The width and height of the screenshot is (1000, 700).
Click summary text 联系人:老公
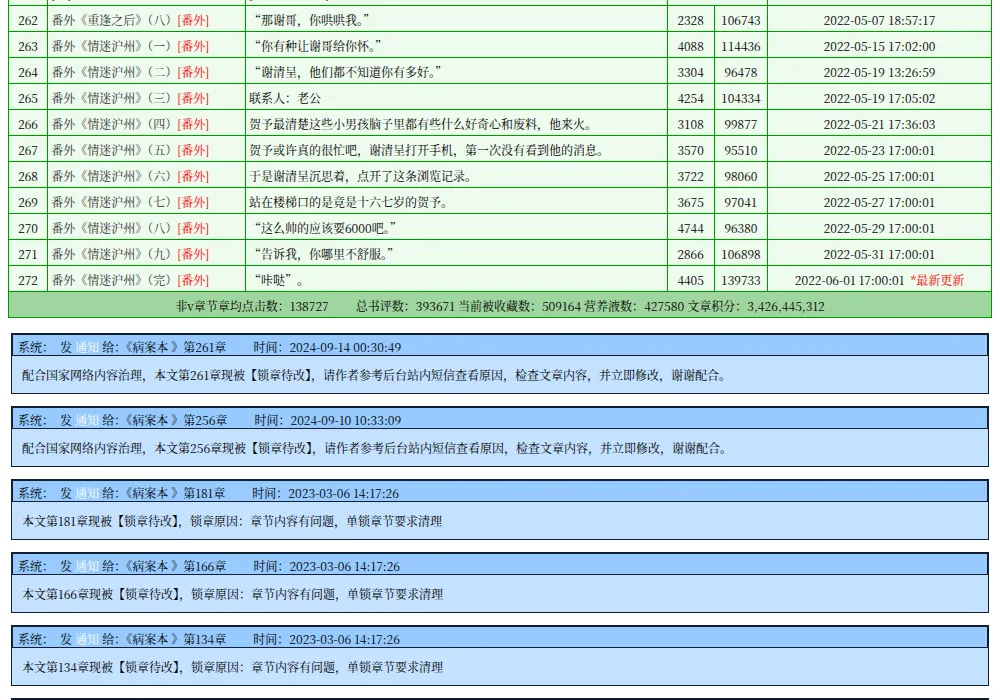285,98
